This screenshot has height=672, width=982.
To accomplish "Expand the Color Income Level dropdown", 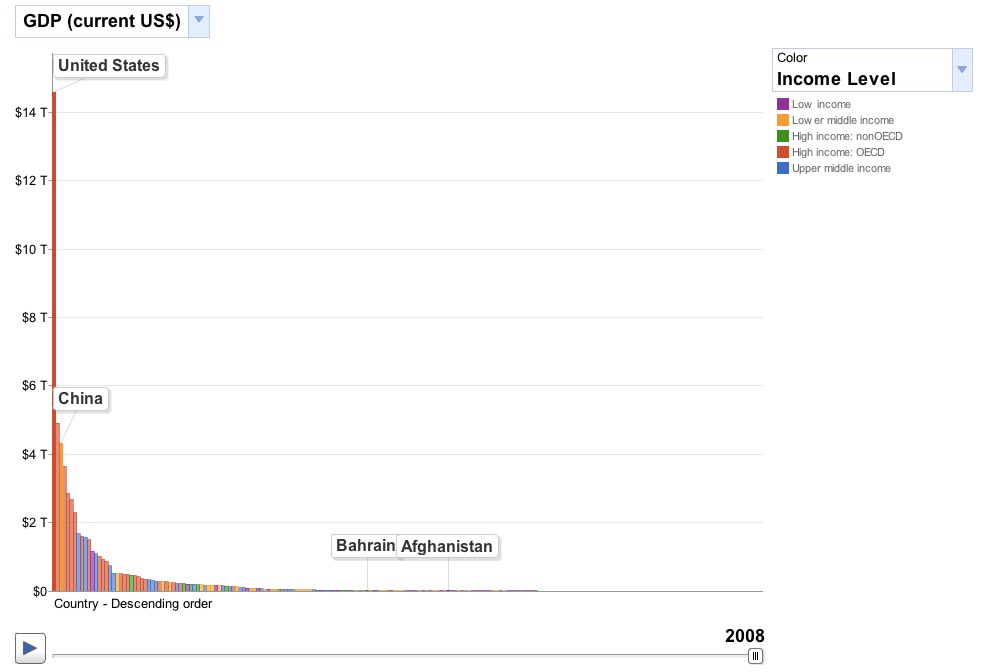I will pos(962,70).
